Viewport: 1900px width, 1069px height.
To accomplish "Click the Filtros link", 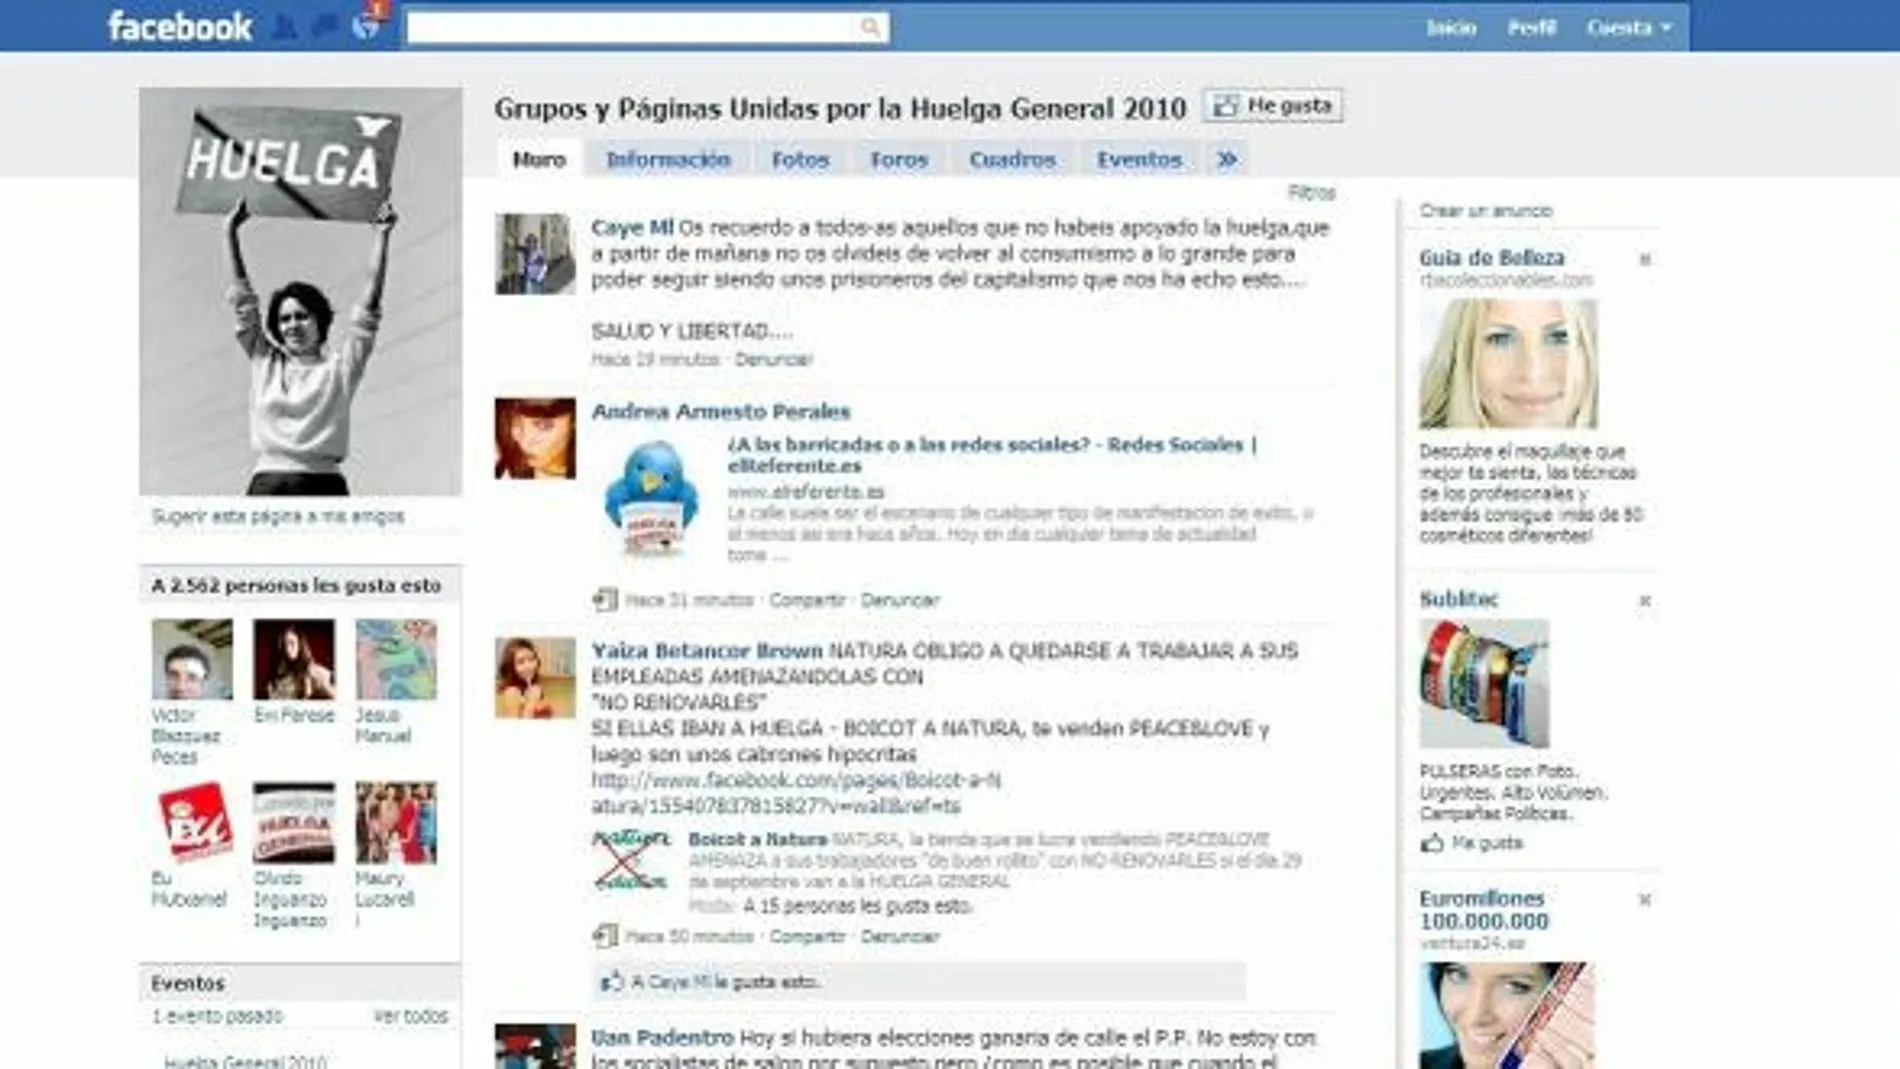I will [x=1311, y=192].
